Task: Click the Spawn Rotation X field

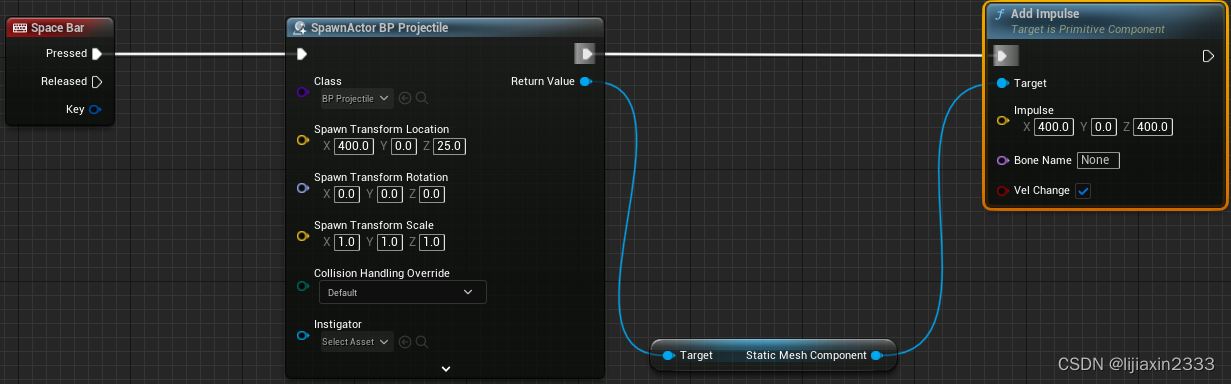Action: point(346,194)
